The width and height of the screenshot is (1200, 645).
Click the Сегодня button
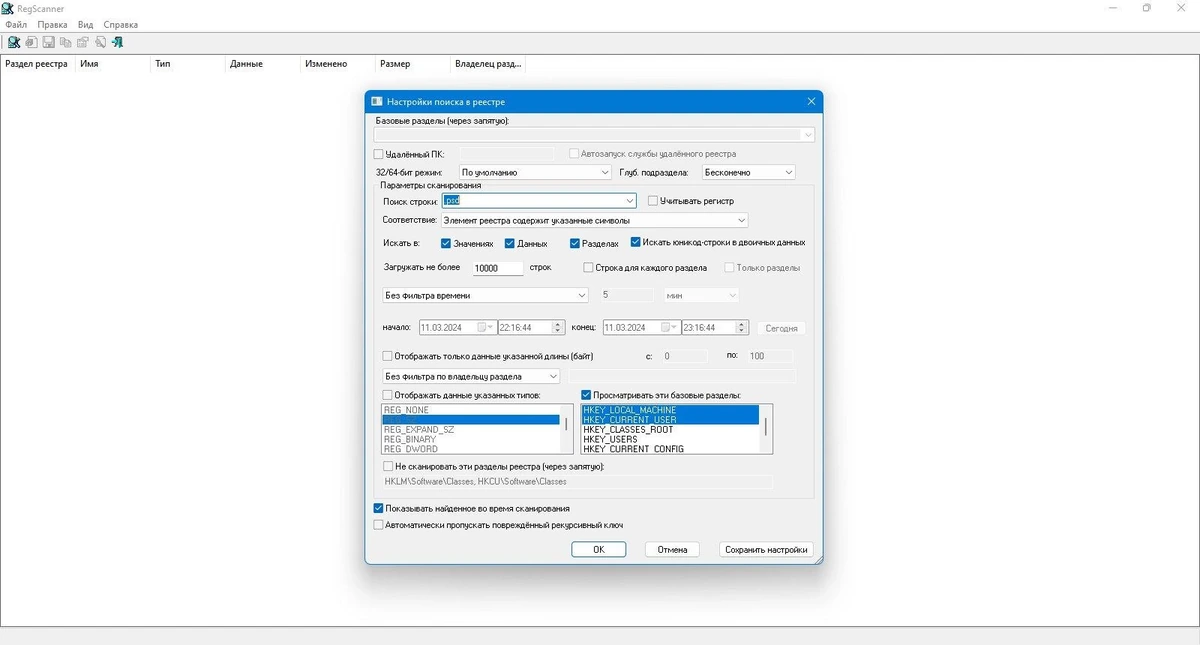pos(781,328)
